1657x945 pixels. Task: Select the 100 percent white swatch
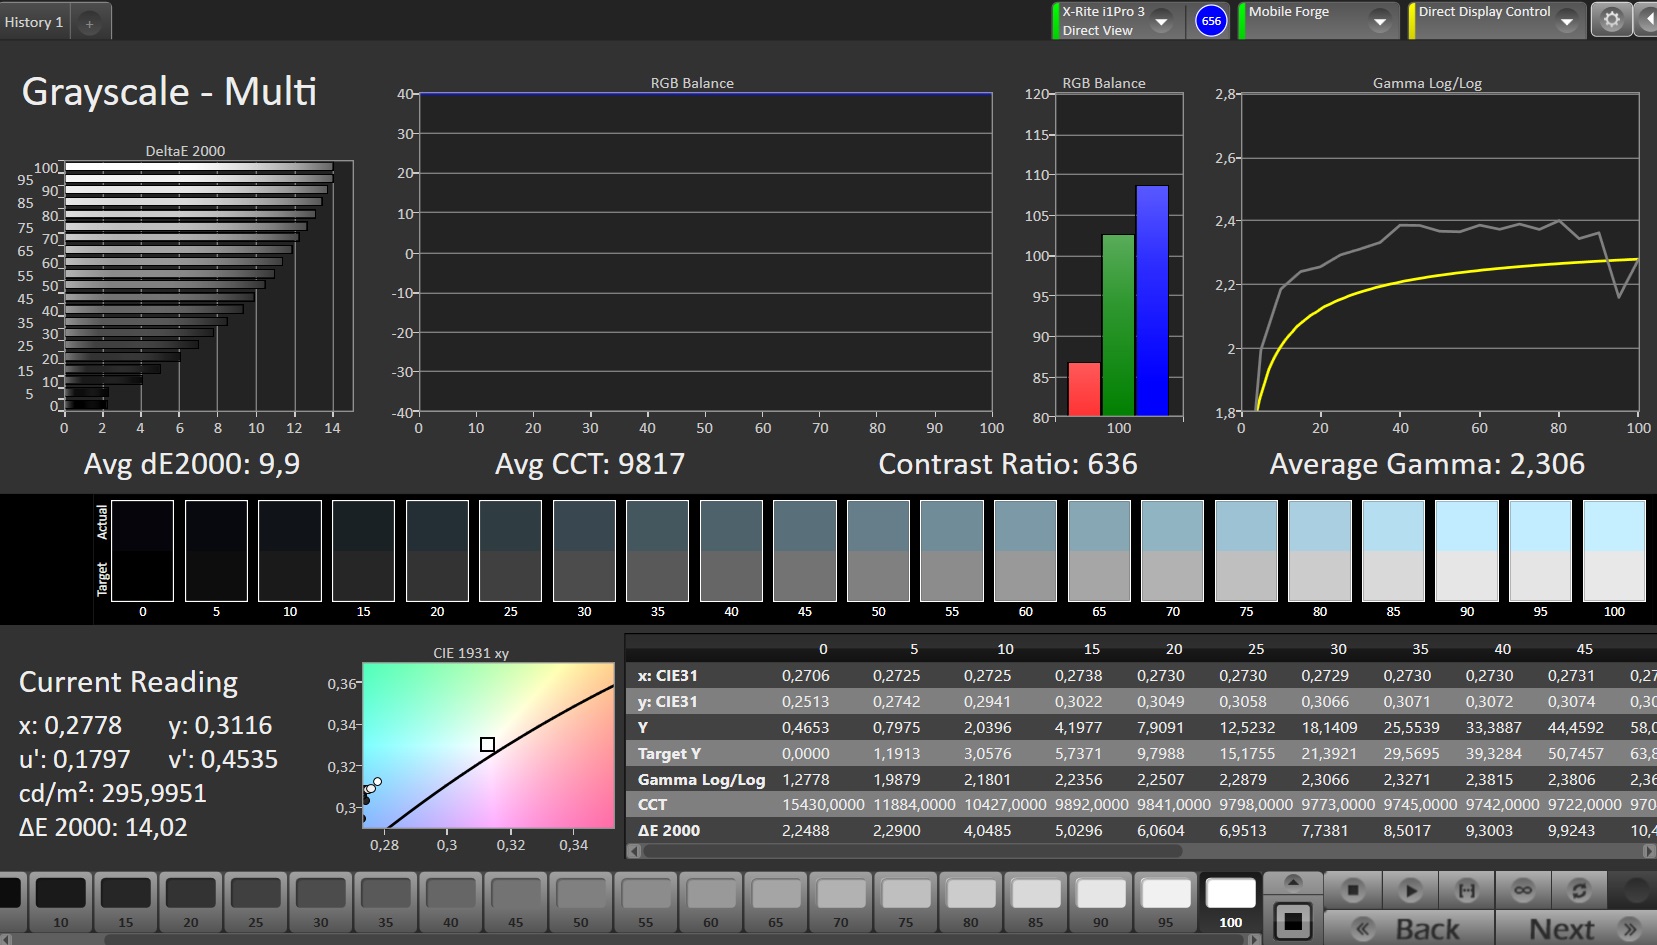tap(1230, 902)
